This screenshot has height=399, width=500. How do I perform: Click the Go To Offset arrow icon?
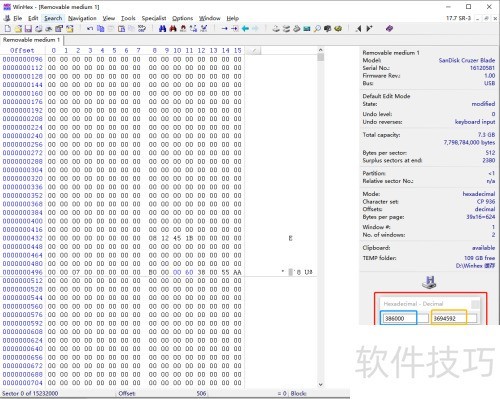point(224,29)
